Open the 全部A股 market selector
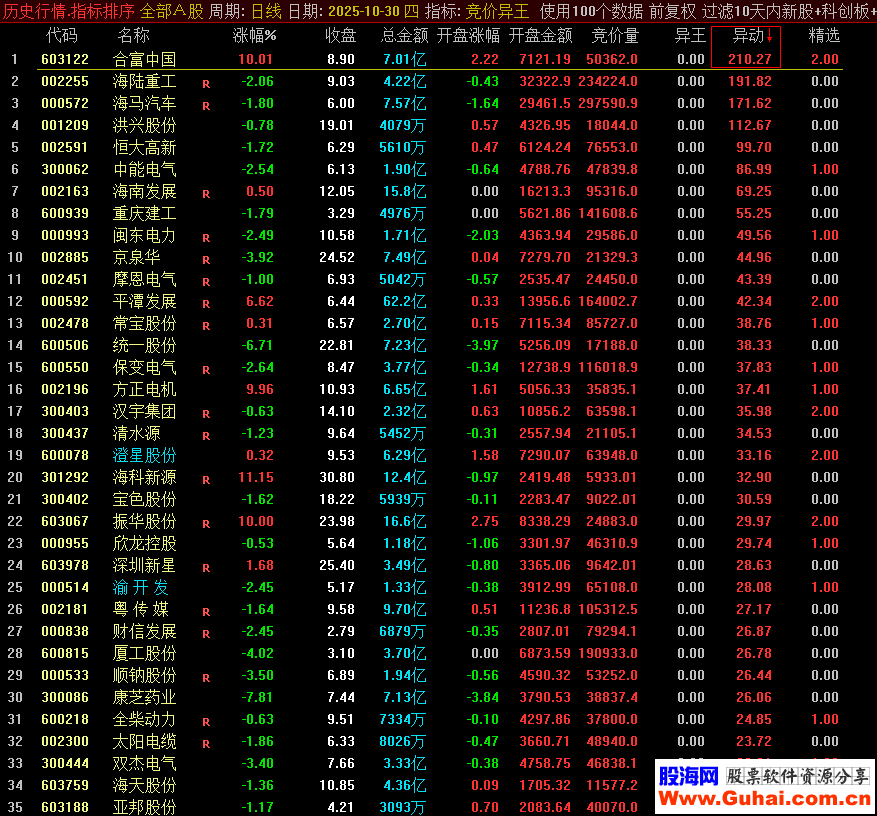The image size is (877, 816). pyautogui.click(x=171, y=11)
